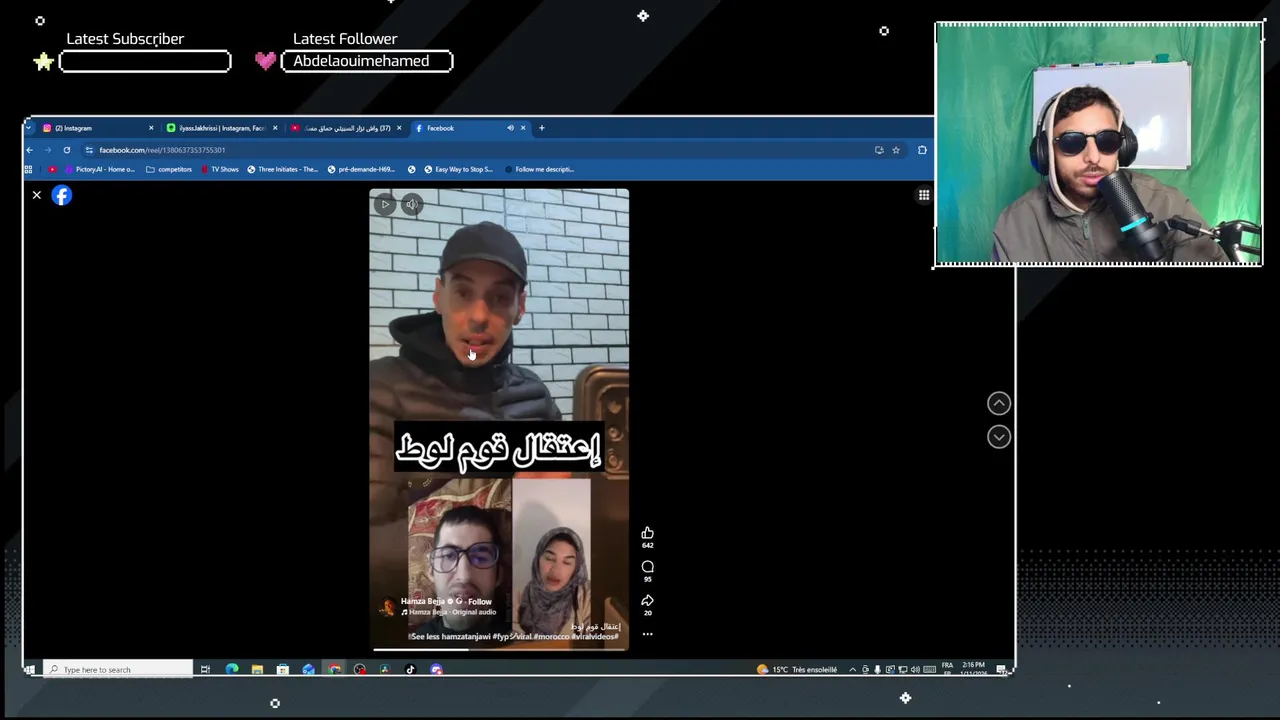
Task: Open the Pictory.AI bookmark
Action: (x=100, y=169)
